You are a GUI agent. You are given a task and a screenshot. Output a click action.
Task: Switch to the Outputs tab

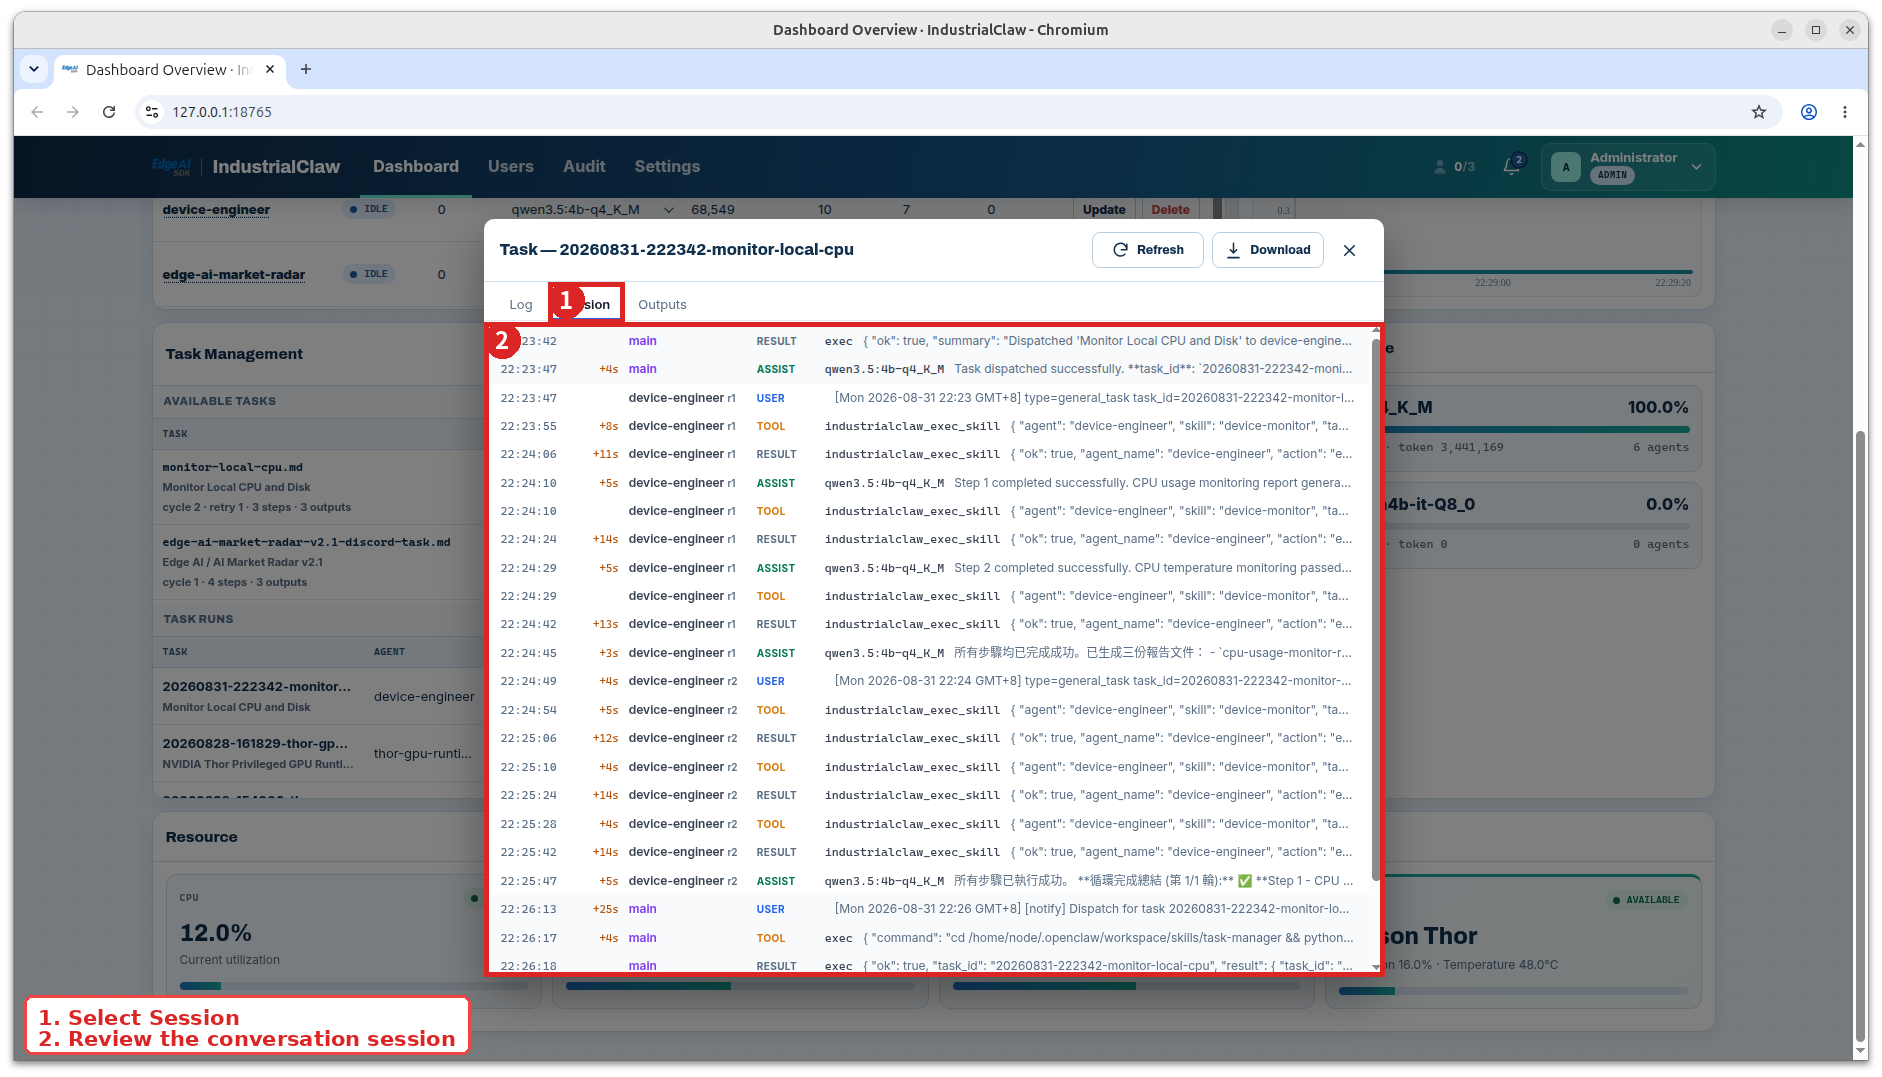pos(662,305)
